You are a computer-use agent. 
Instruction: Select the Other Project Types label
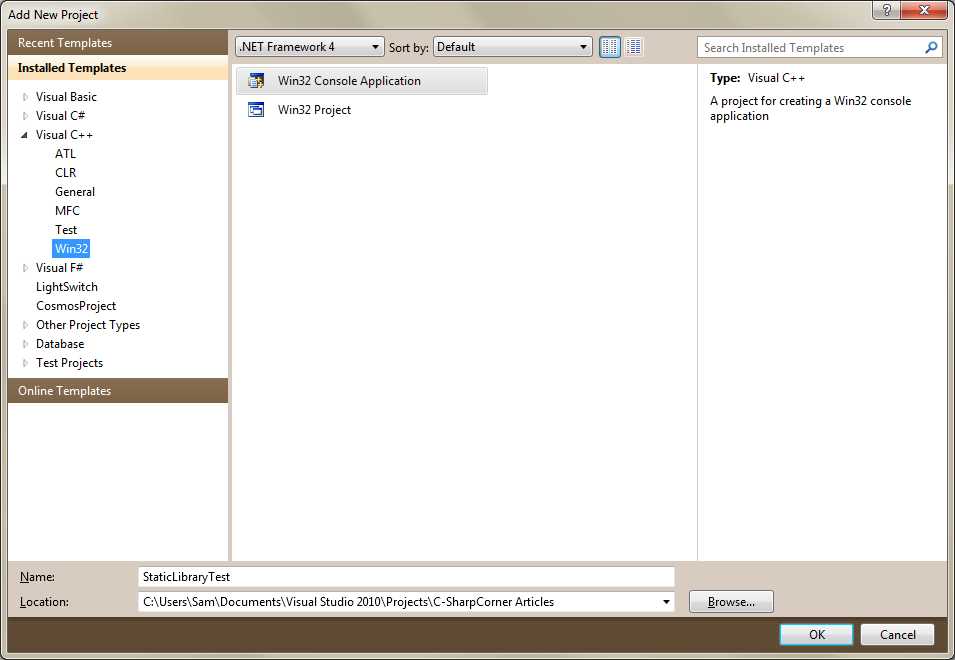[88, 325]
